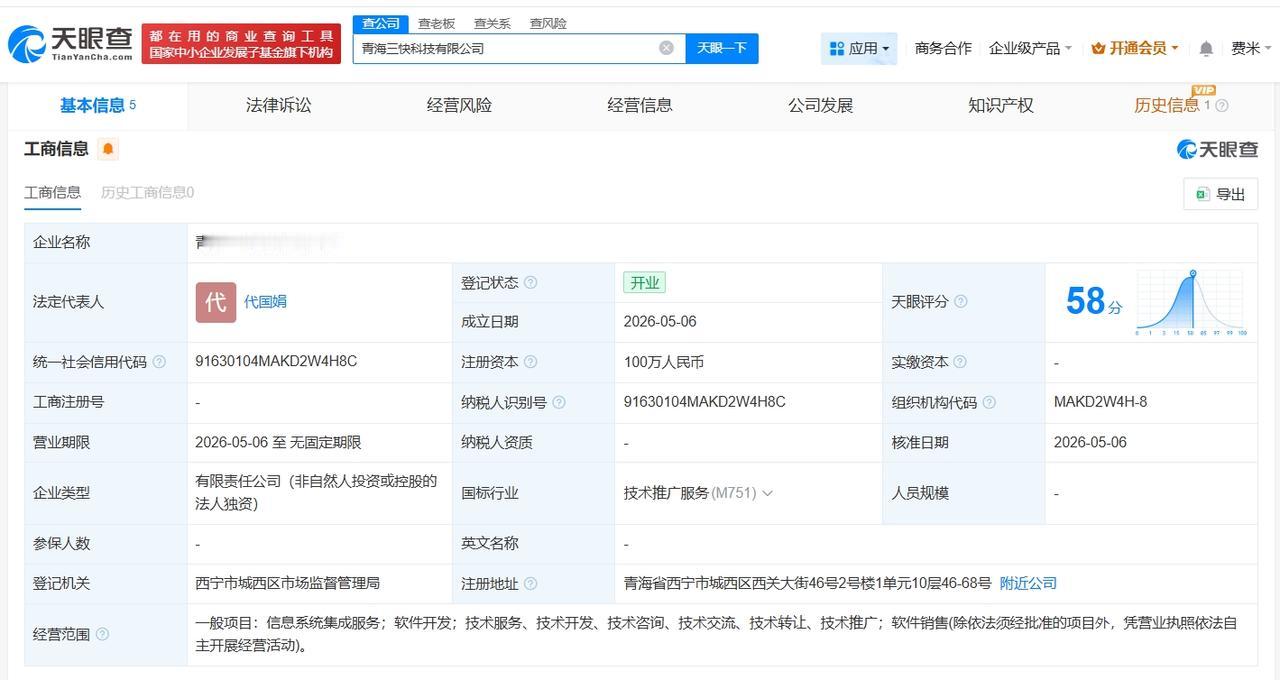This screenshot has width=1280, height=680.
Task: Click help icon beside 历史信息 tab
Action: point(1221,105)
